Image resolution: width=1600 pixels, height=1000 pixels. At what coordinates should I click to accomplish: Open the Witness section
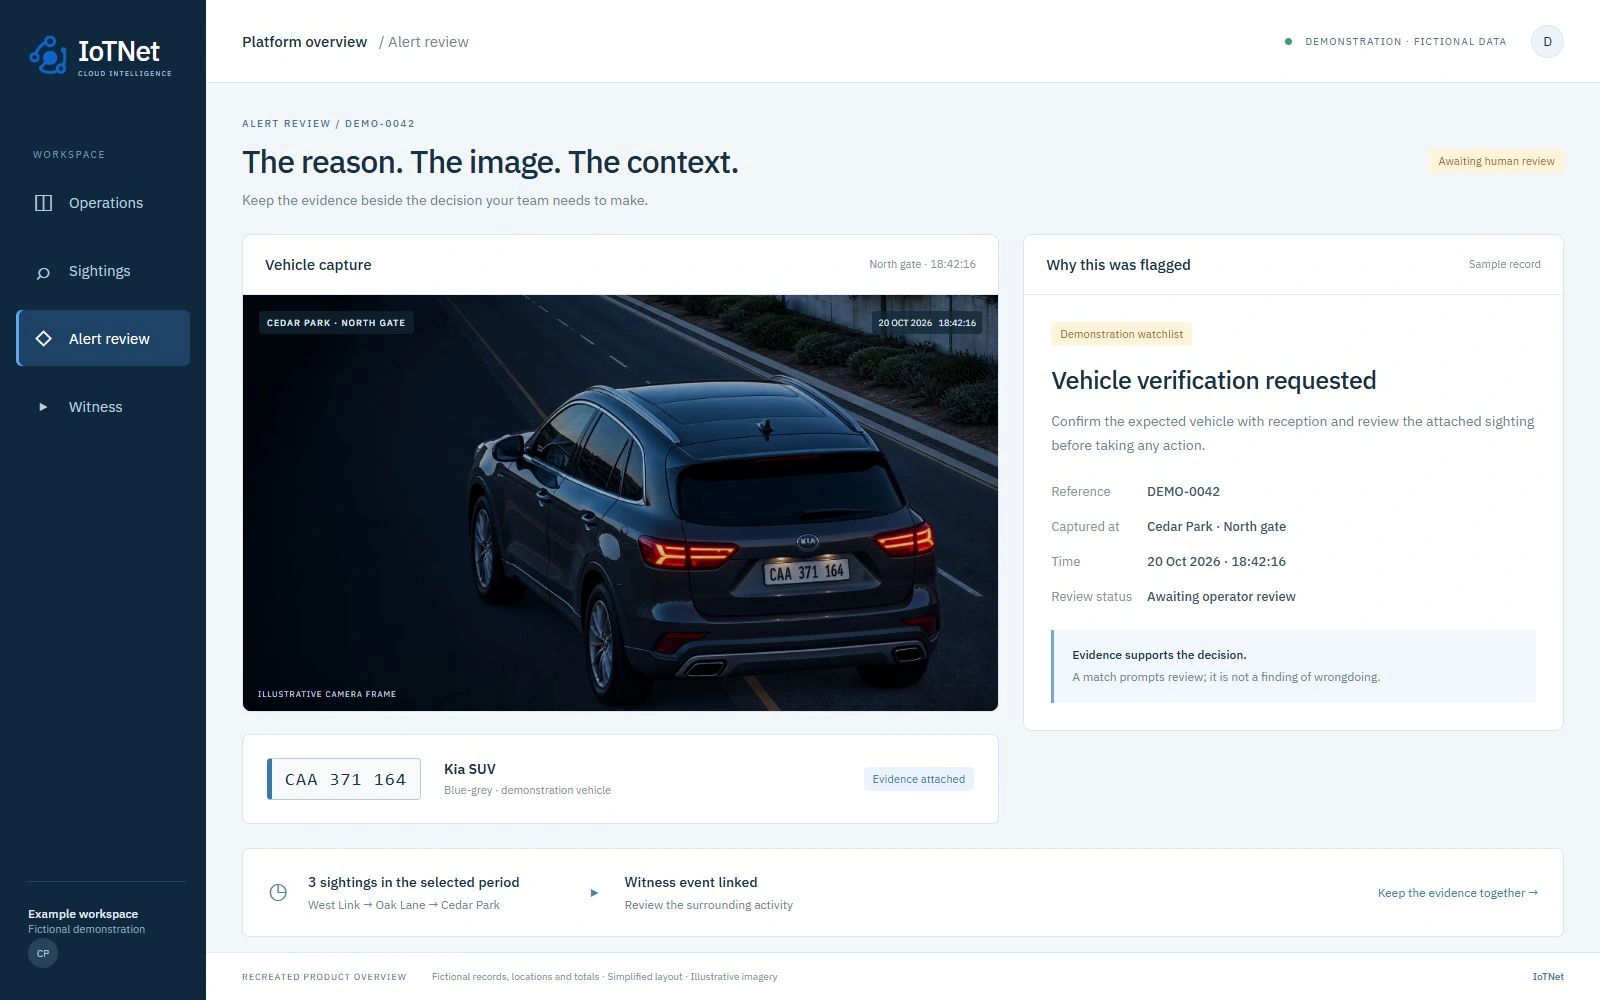coord(103,407)
